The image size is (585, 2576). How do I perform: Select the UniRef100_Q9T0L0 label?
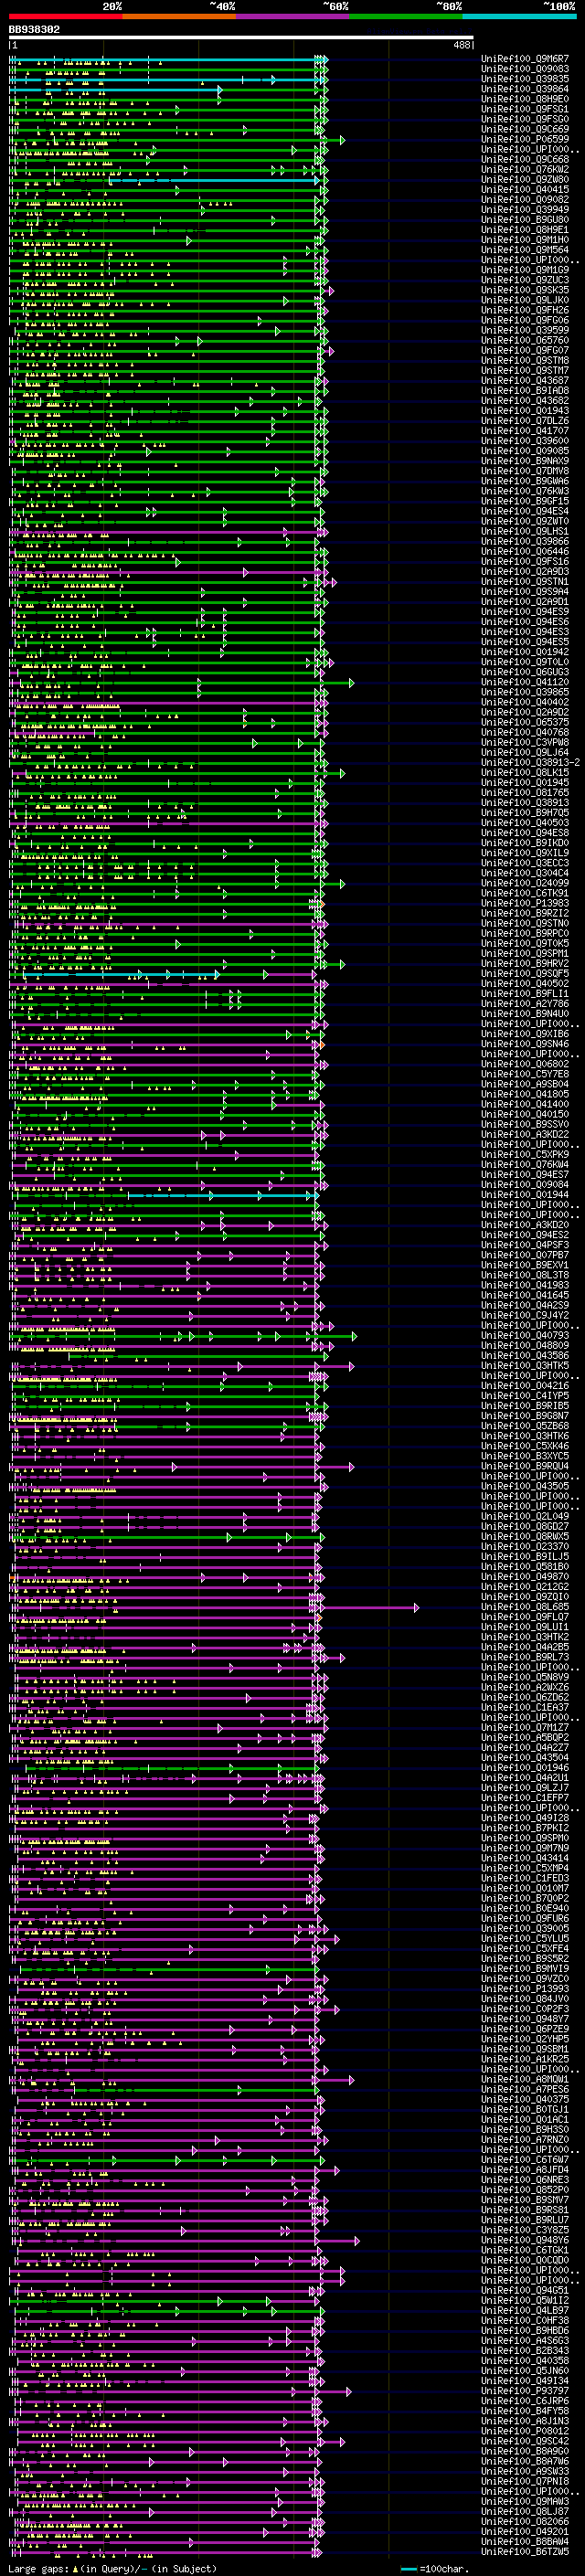(x=525, y=662)
